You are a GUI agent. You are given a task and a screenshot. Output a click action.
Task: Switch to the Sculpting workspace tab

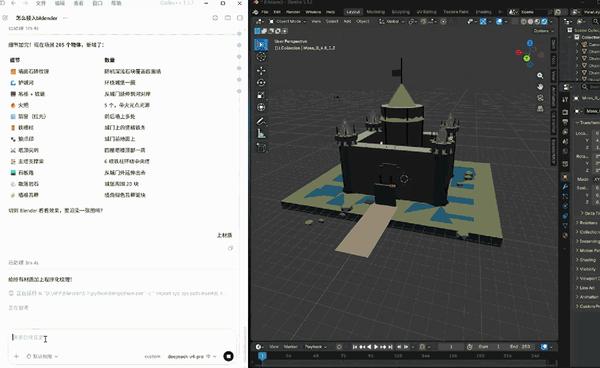tap(401, 12)
